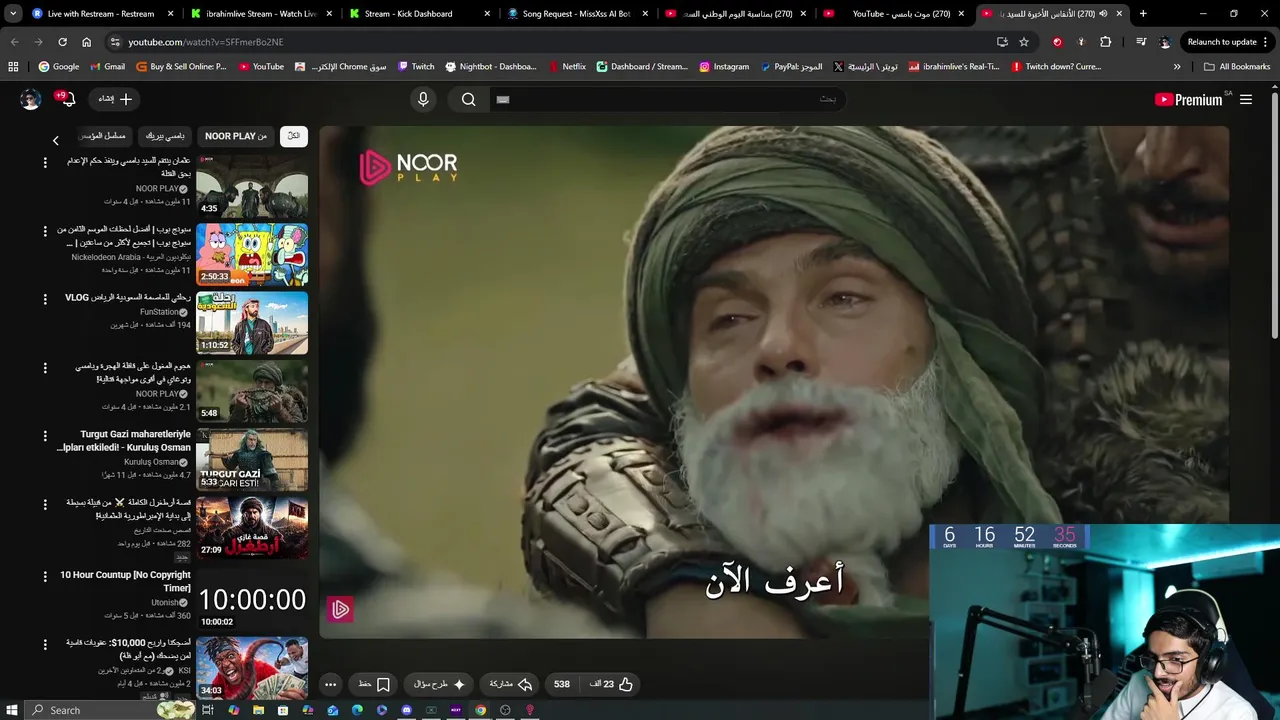Open Windows Start menu
Image resolution: width=1280 pixels, height=720 pixels.
[11, 710]
